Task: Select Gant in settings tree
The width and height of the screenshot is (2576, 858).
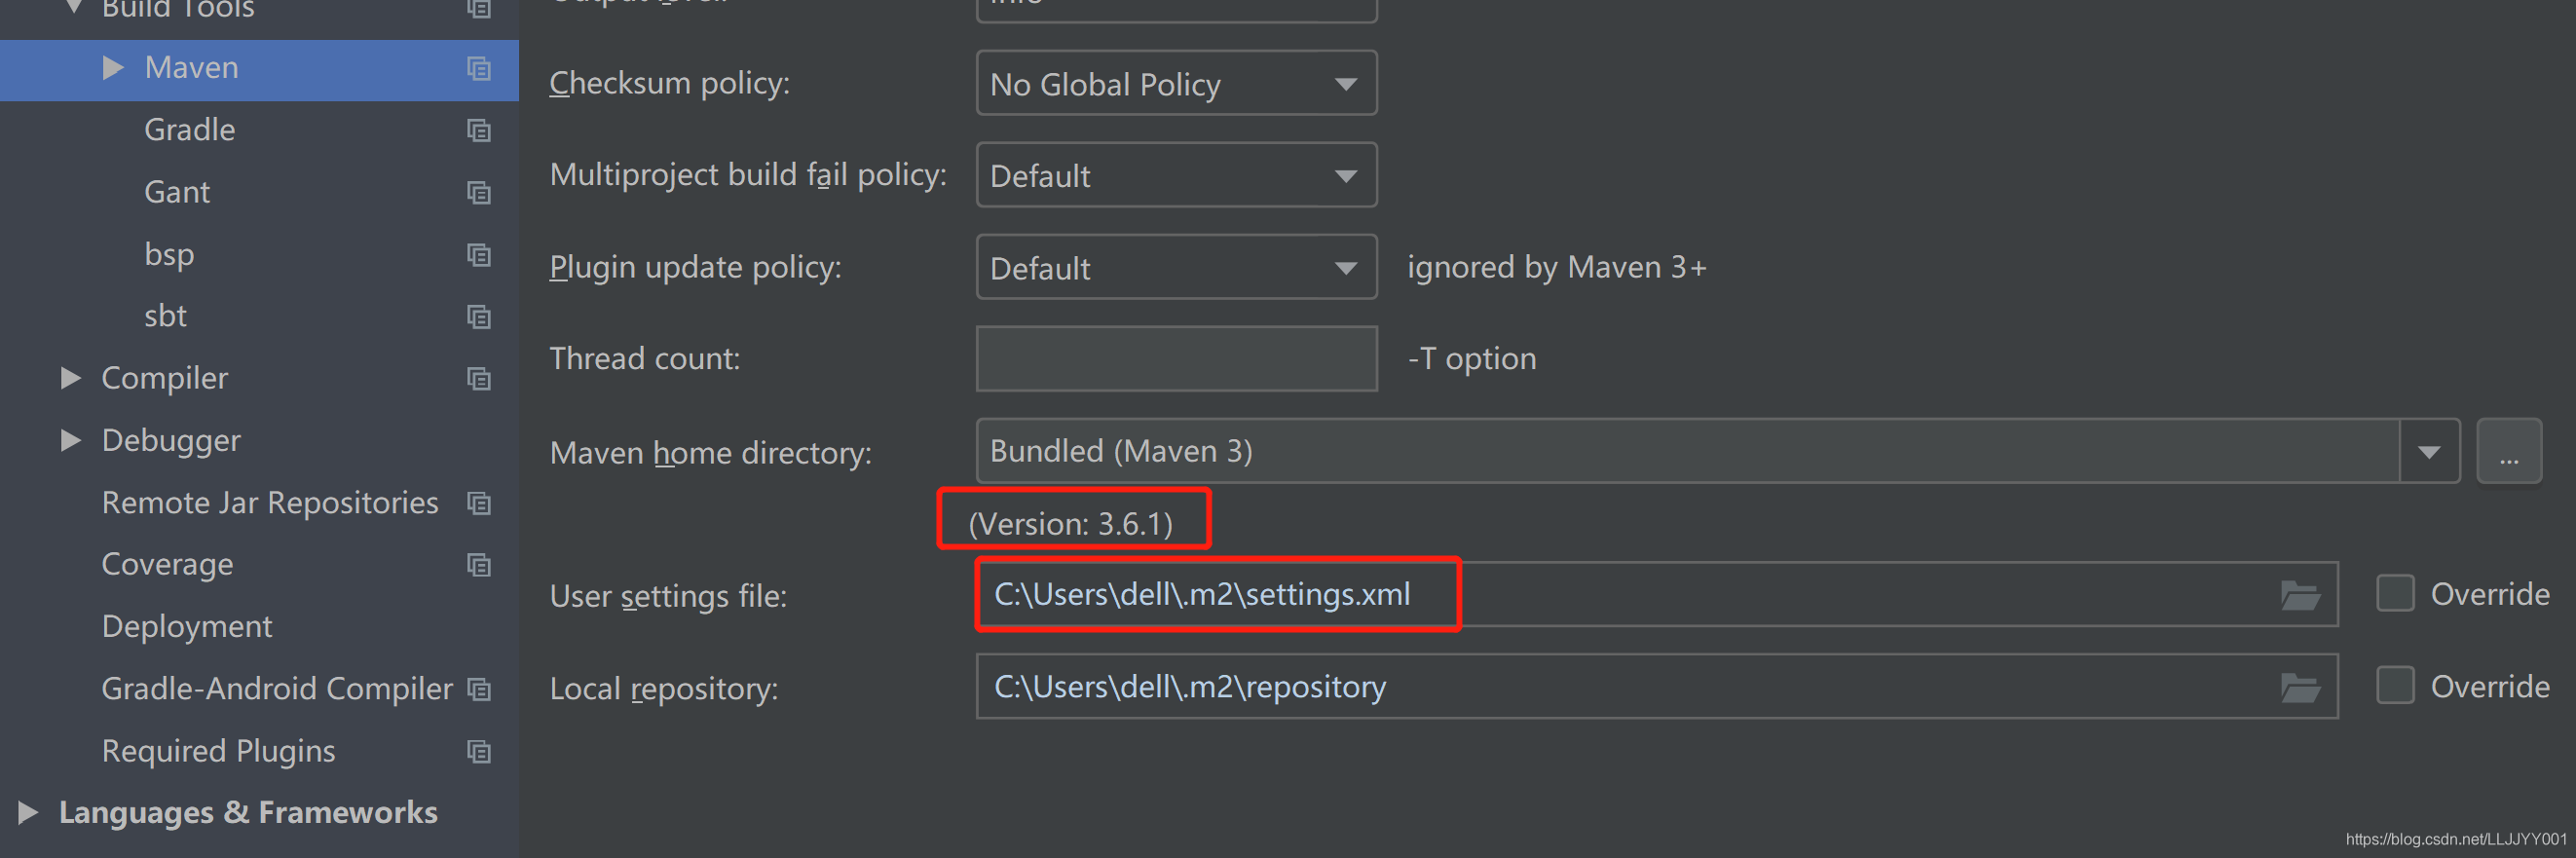Action: [177, 192]
